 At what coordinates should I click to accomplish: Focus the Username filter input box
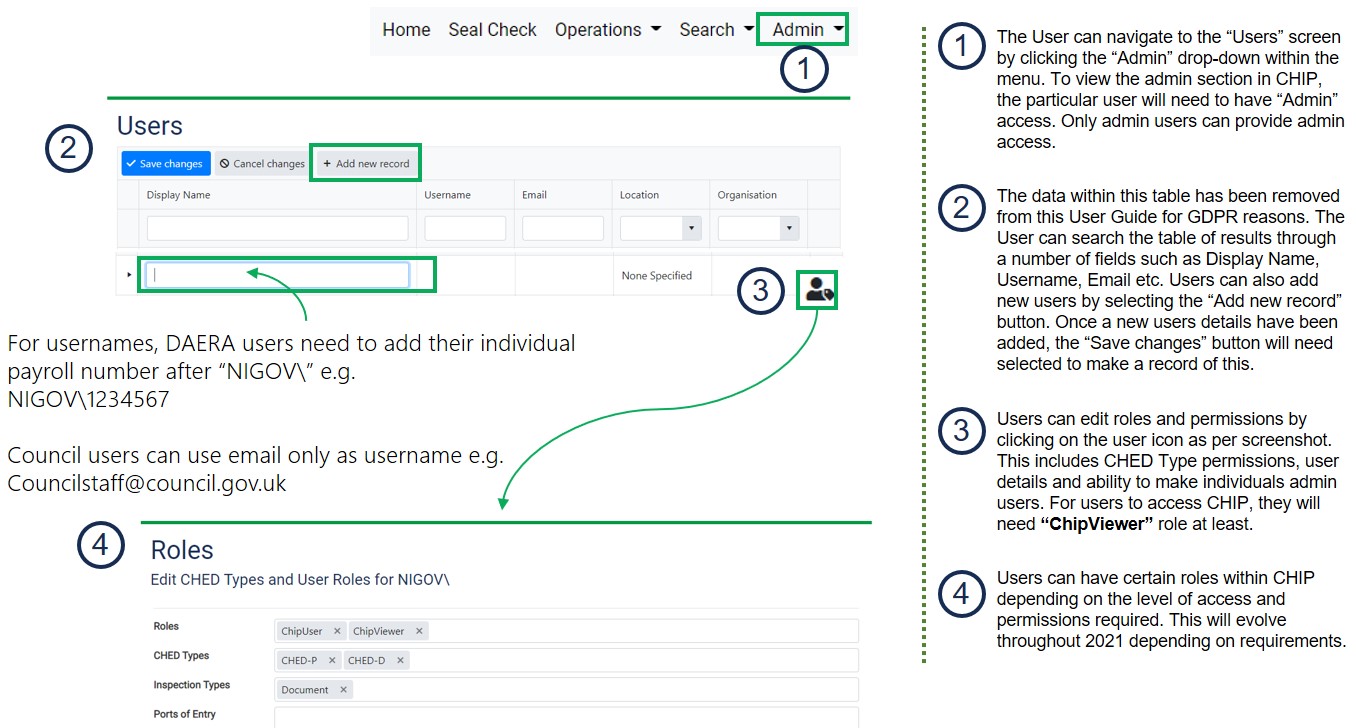(465, 229)
